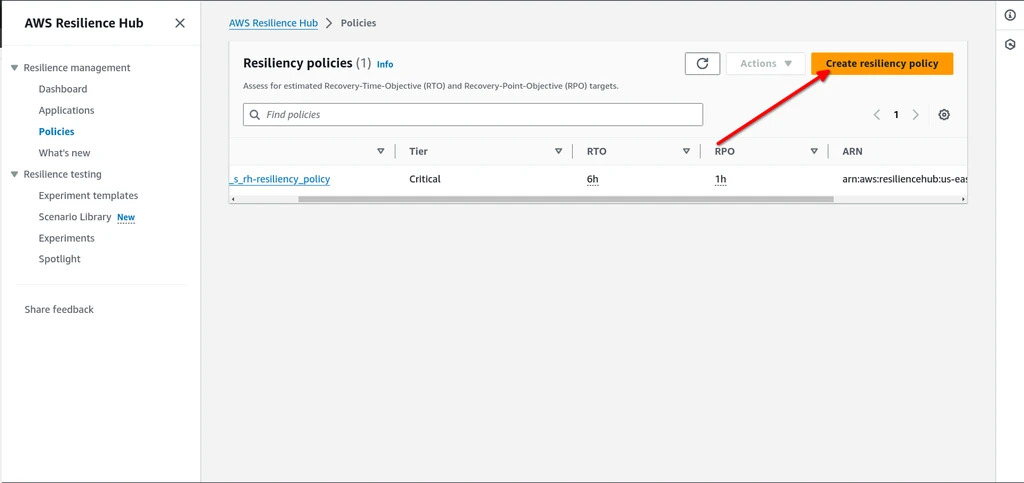The image size is (1024, 483).
Task: Sort by the RPO column arrow
Action: tap(814, 151)
